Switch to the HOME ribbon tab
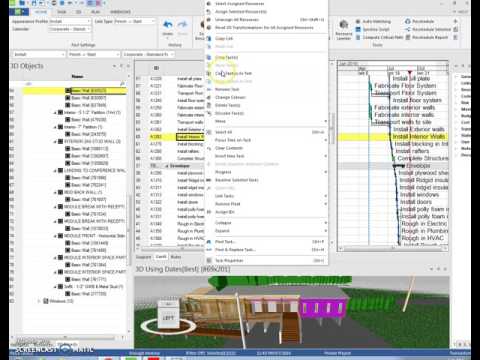Image resolution: width=480 pixels, height=360 pixels. [41, 12]
